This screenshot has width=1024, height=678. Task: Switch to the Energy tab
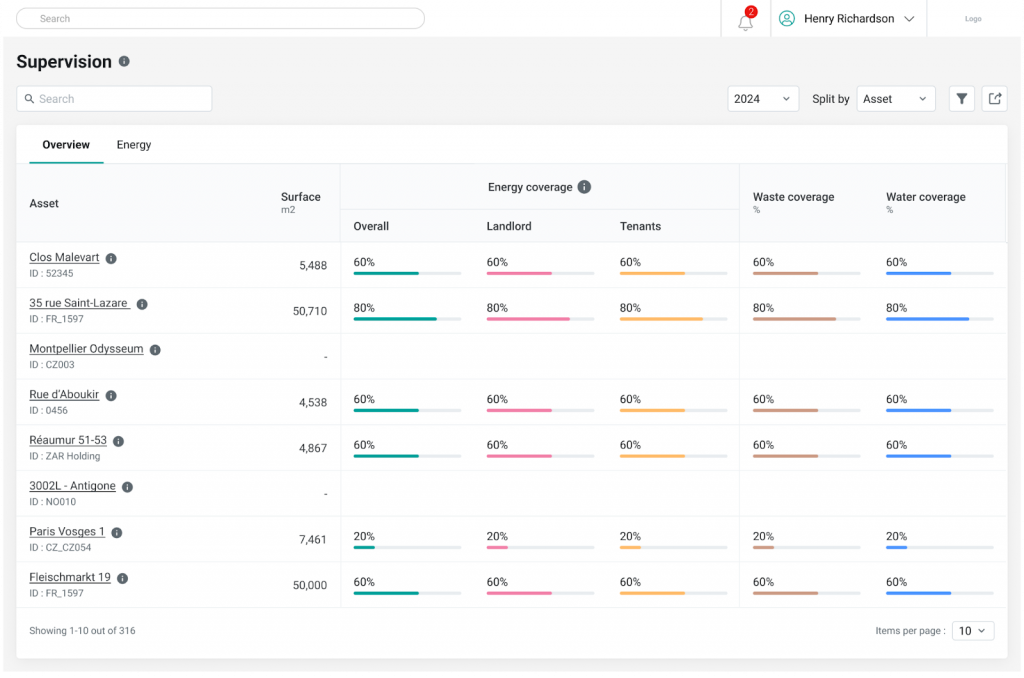pos(134,145)
